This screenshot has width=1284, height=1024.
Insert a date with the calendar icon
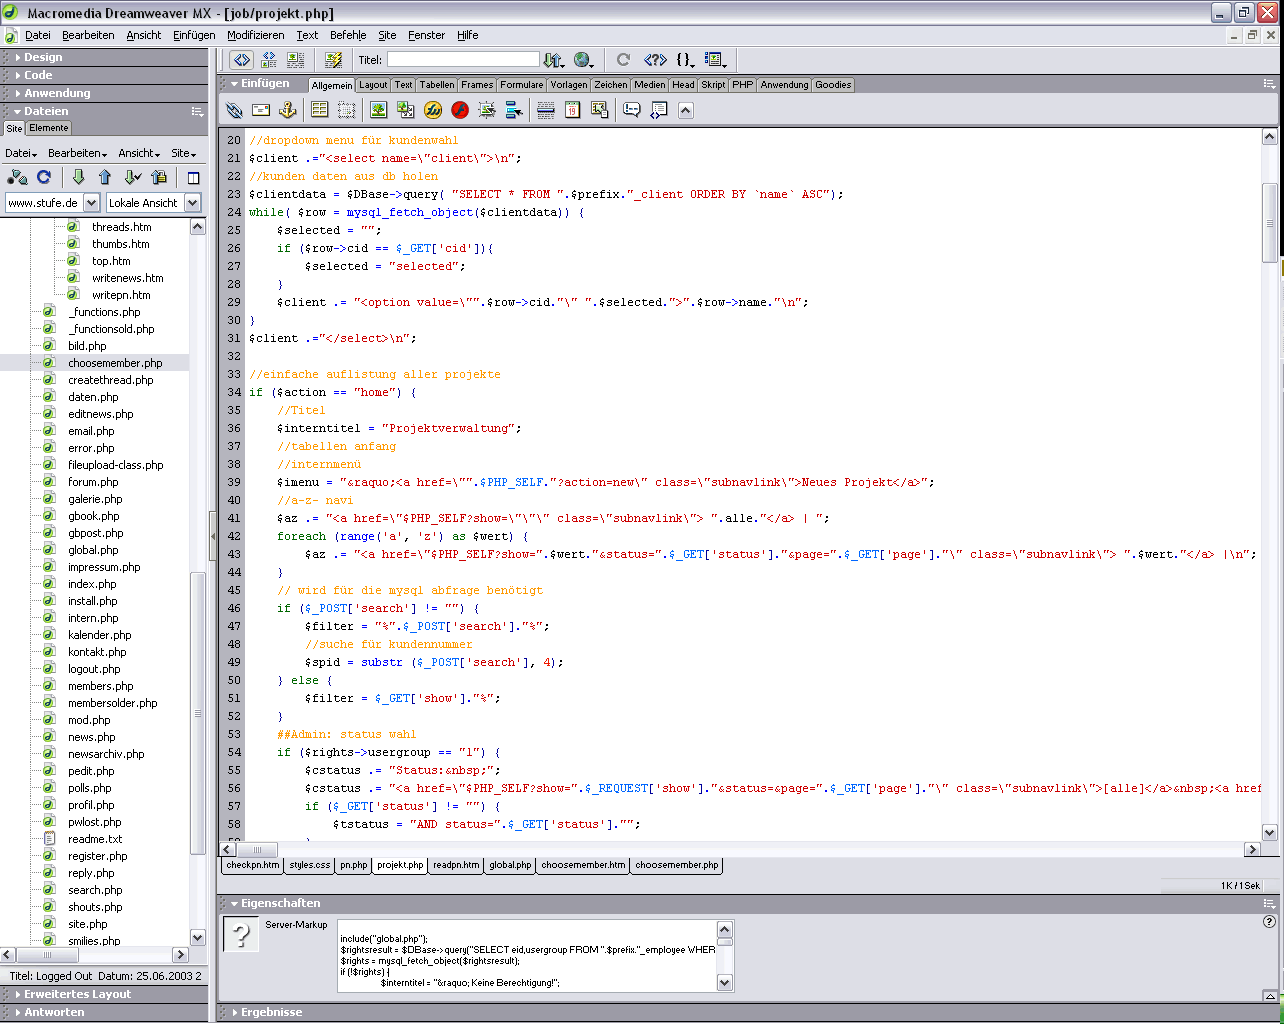tap(572, 110)
